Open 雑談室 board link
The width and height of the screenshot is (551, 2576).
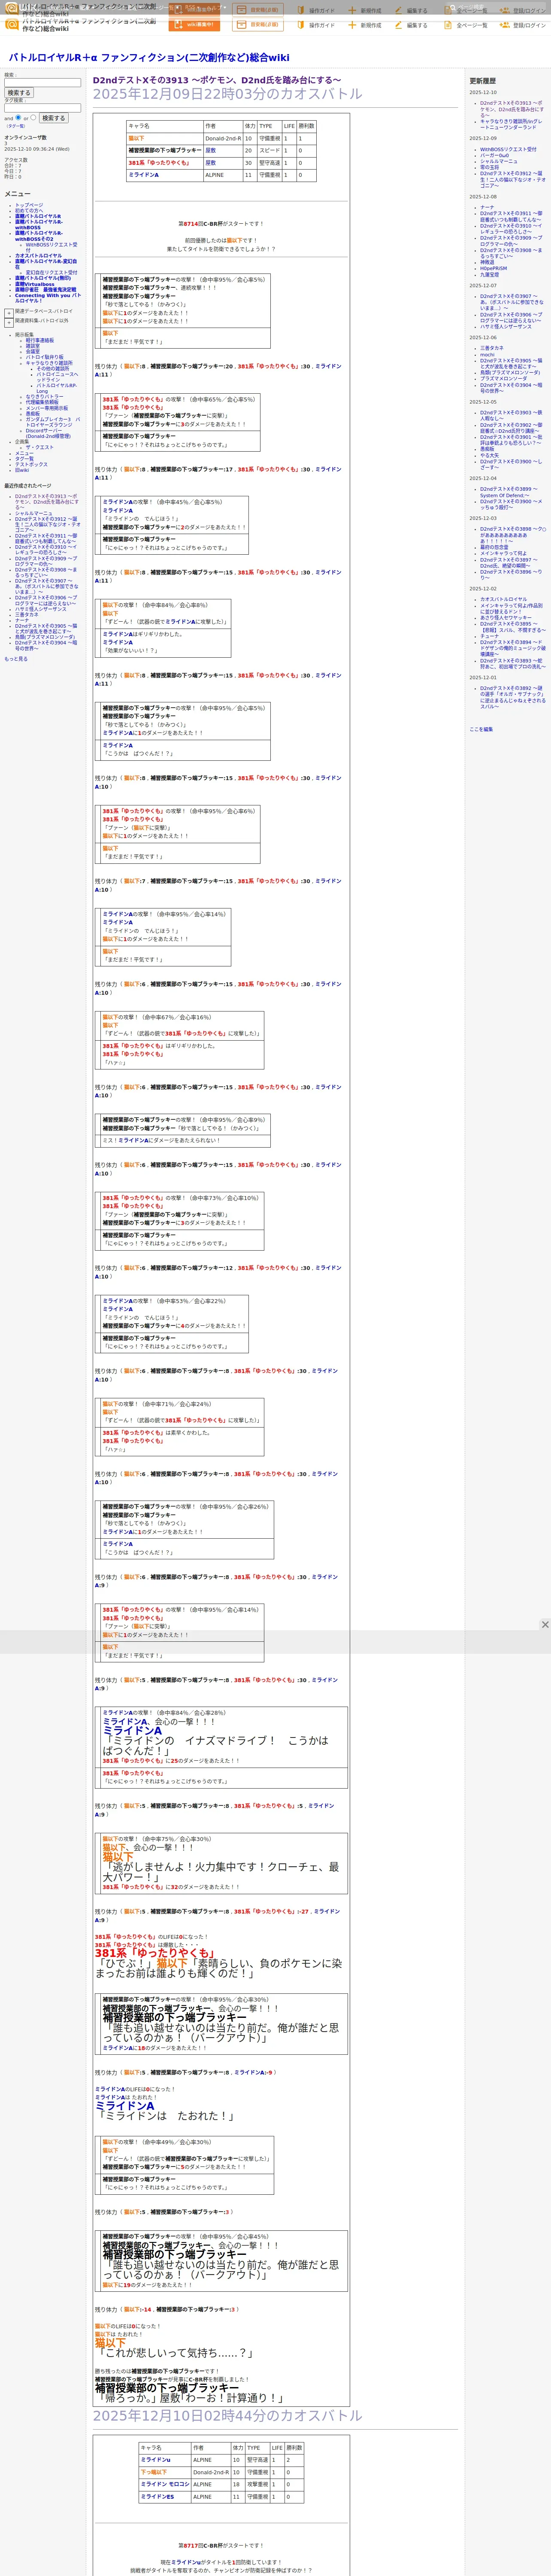point(33,346)
